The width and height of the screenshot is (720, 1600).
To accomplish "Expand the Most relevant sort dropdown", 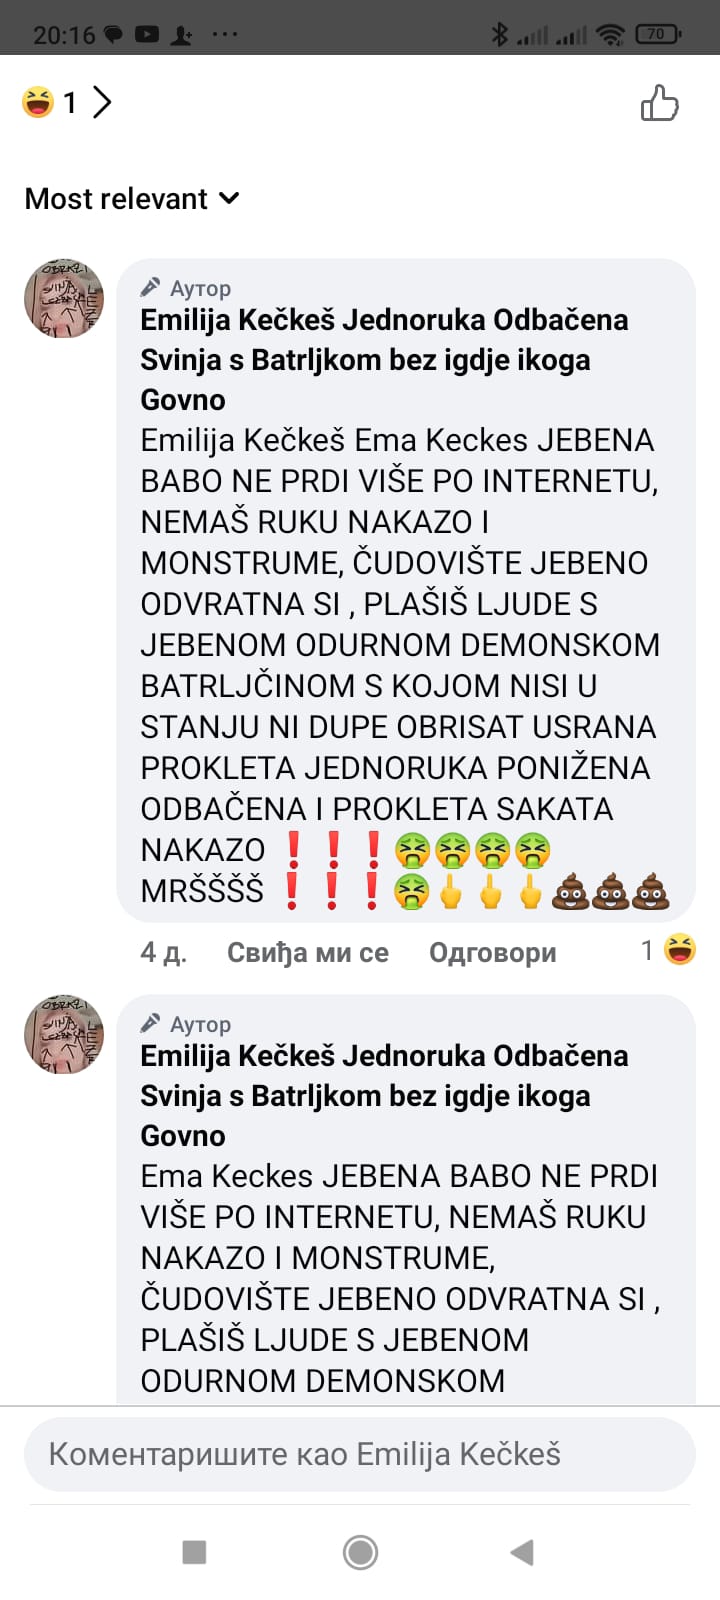I will click(132, 198).
